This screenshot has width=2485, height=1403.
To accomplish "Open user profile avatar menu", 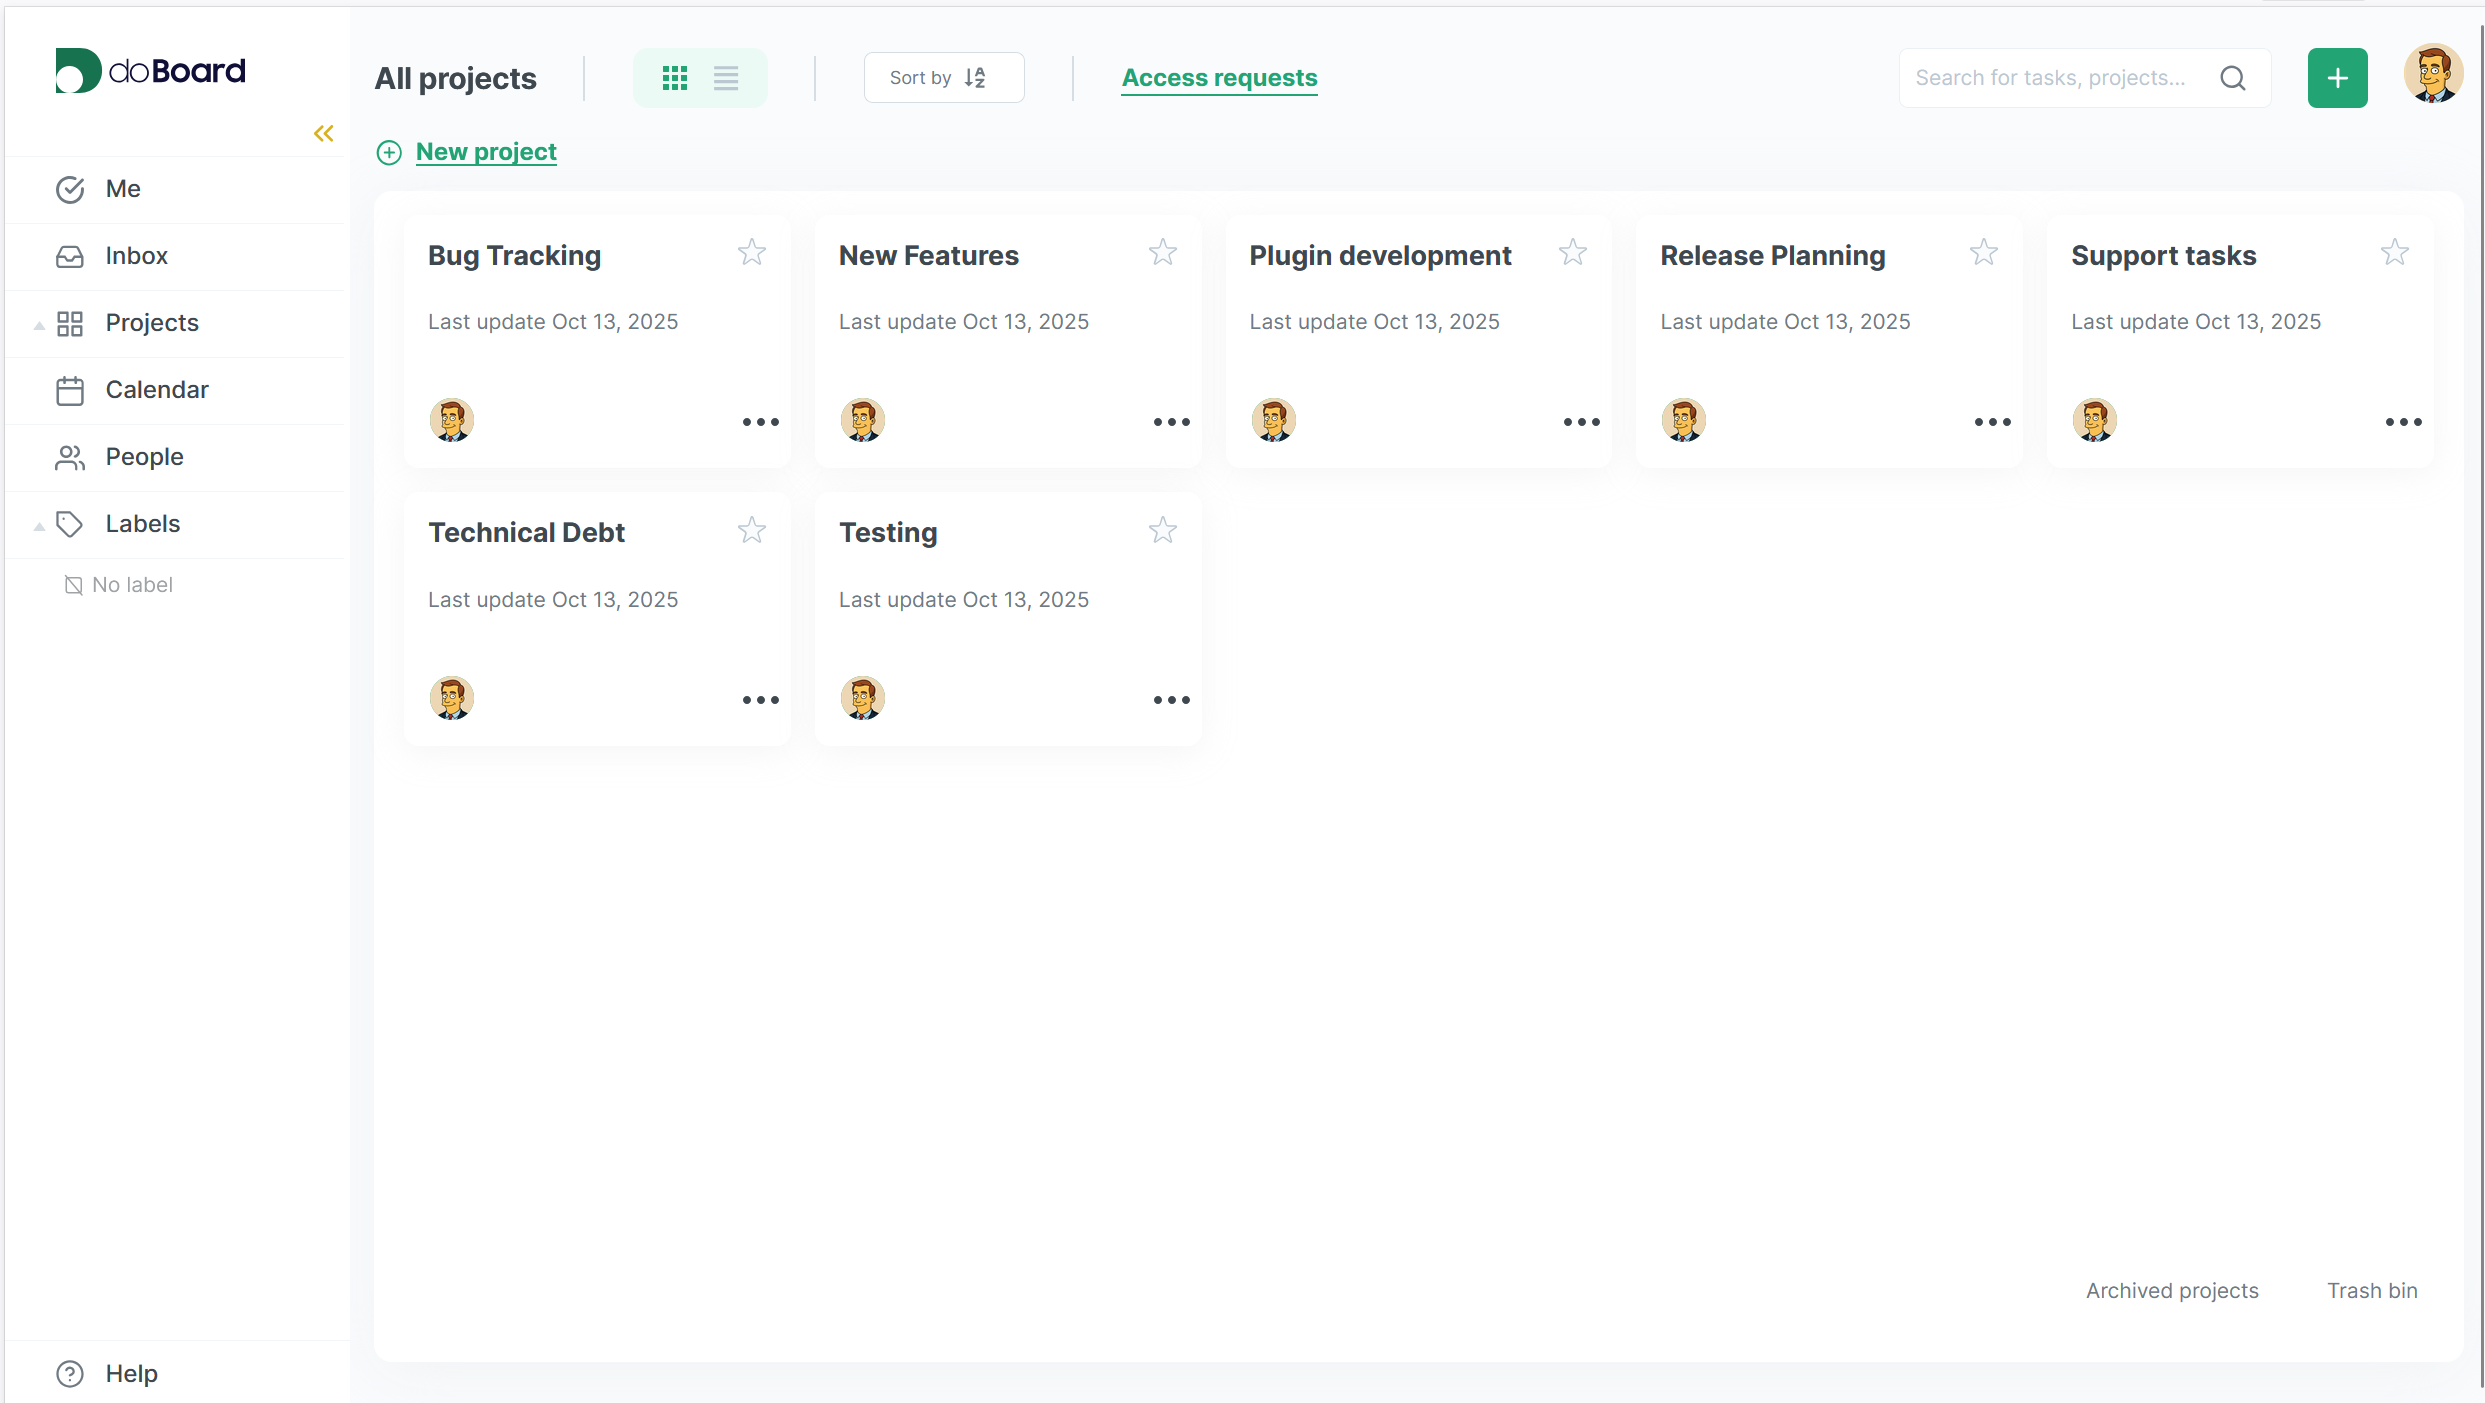I will click(2432, 74).
